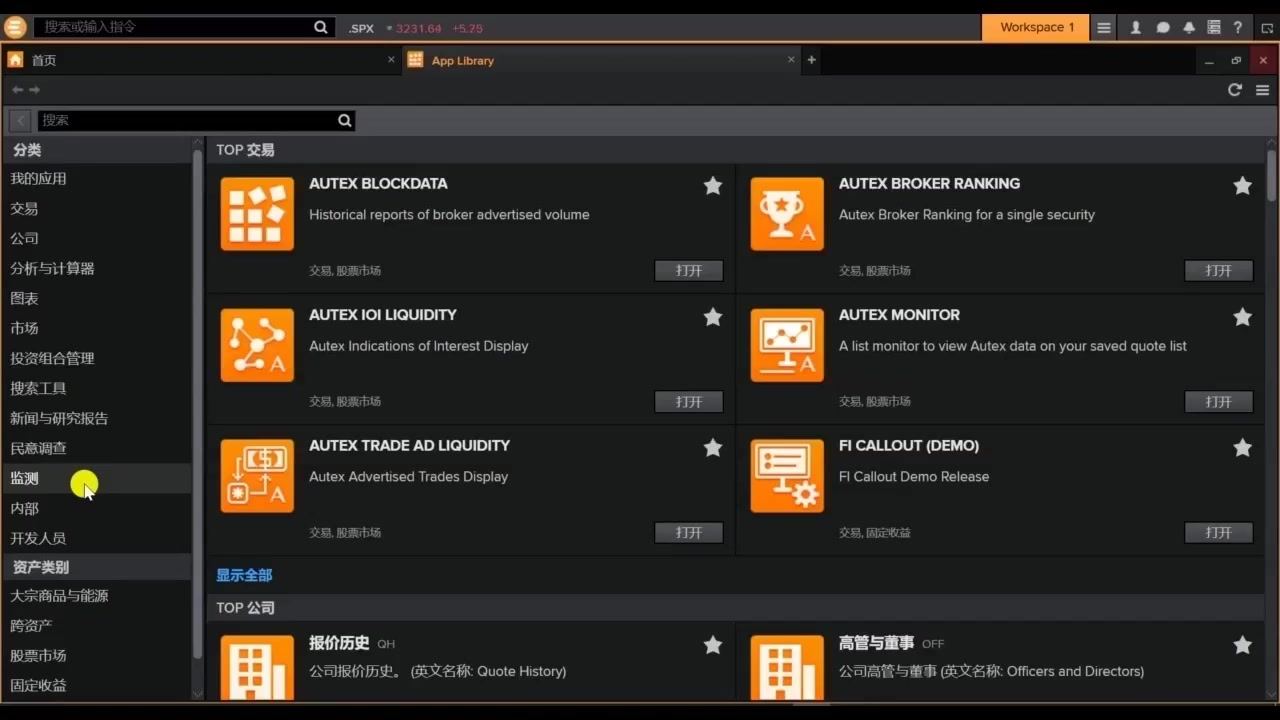Favorite AUTEX BLOCKDATA with its star
Screen dimensions: 1280x720
[x=712, y=185]
